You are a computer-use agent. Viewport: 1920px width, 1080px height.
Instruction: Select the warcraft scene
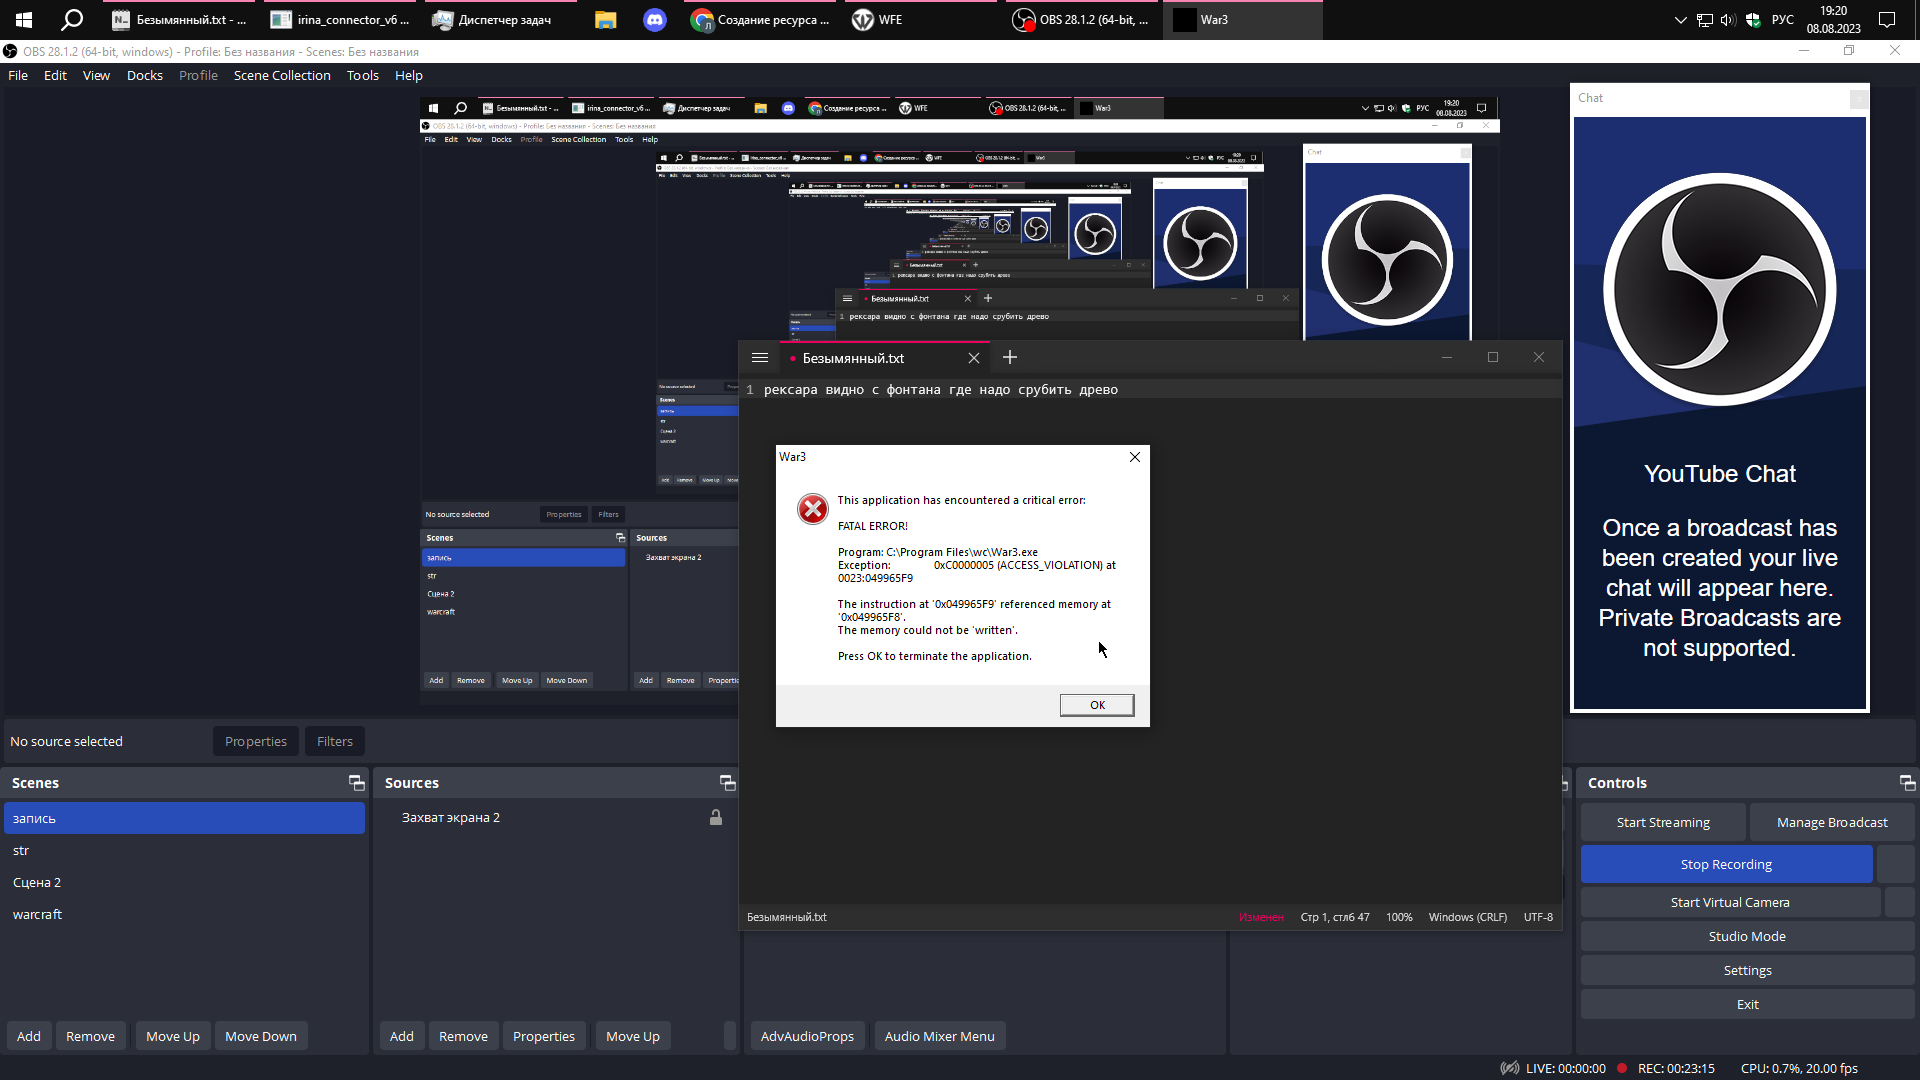184,914
